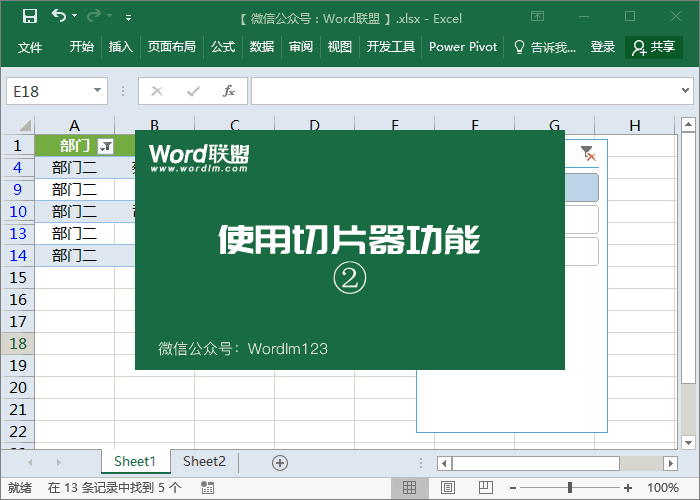The height and width of the screenshot is (500, 700).
Task: Click the clear filter icon on slicer
Action: point(588,152)
